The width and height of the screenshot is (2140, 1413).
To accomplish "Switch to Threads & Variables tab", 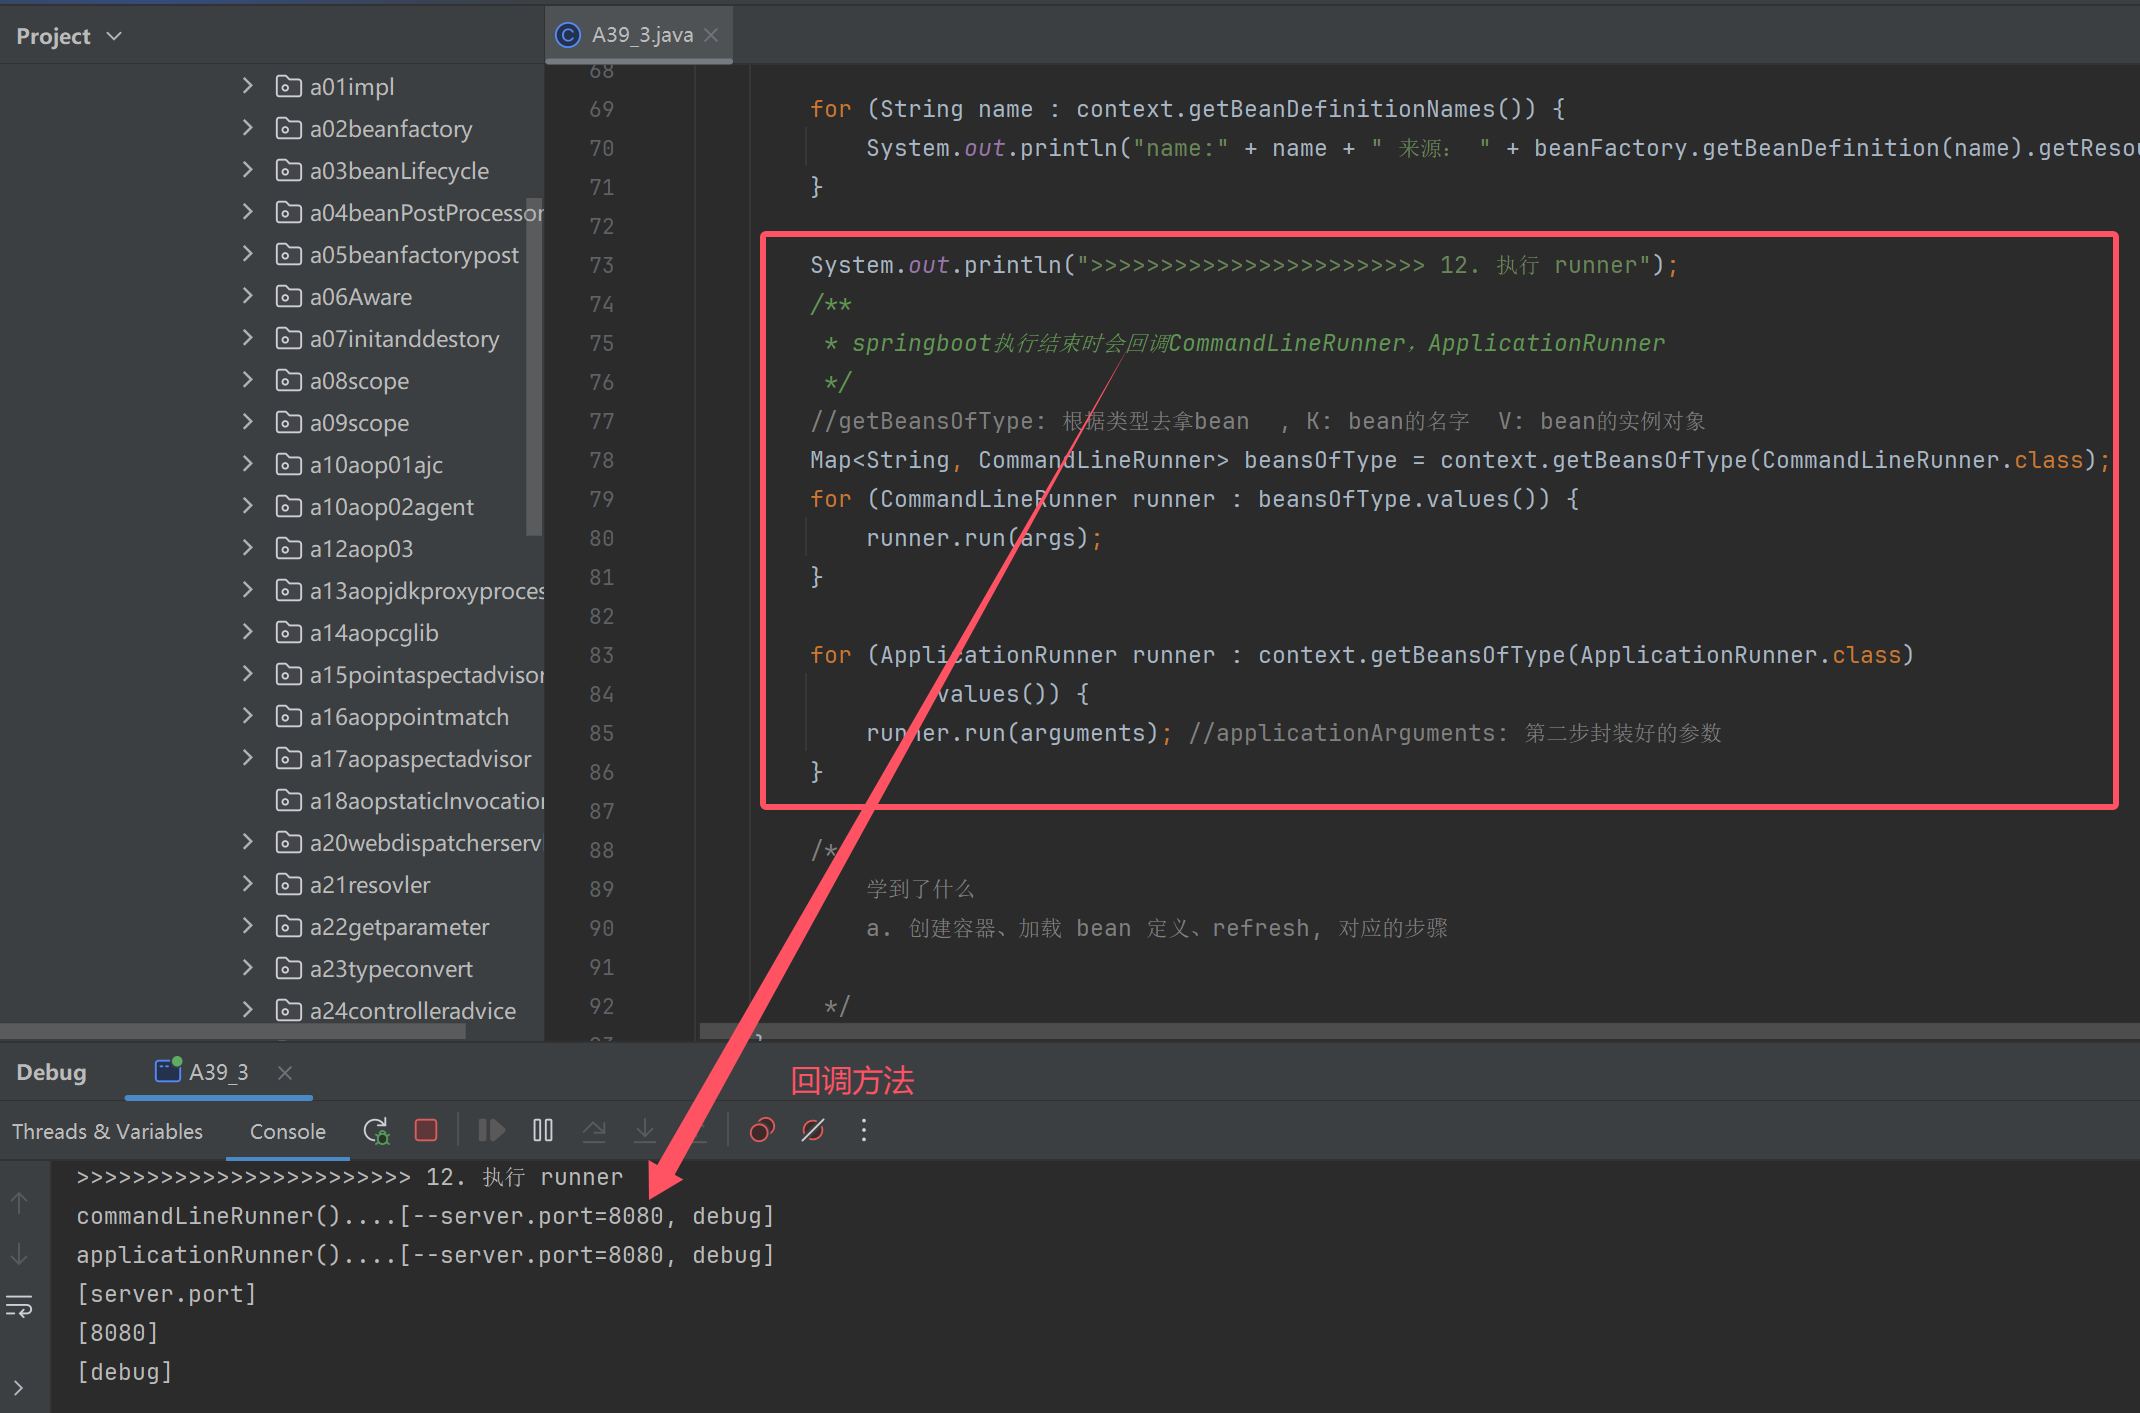I will pyautogui.click(x=107, y=1131).
